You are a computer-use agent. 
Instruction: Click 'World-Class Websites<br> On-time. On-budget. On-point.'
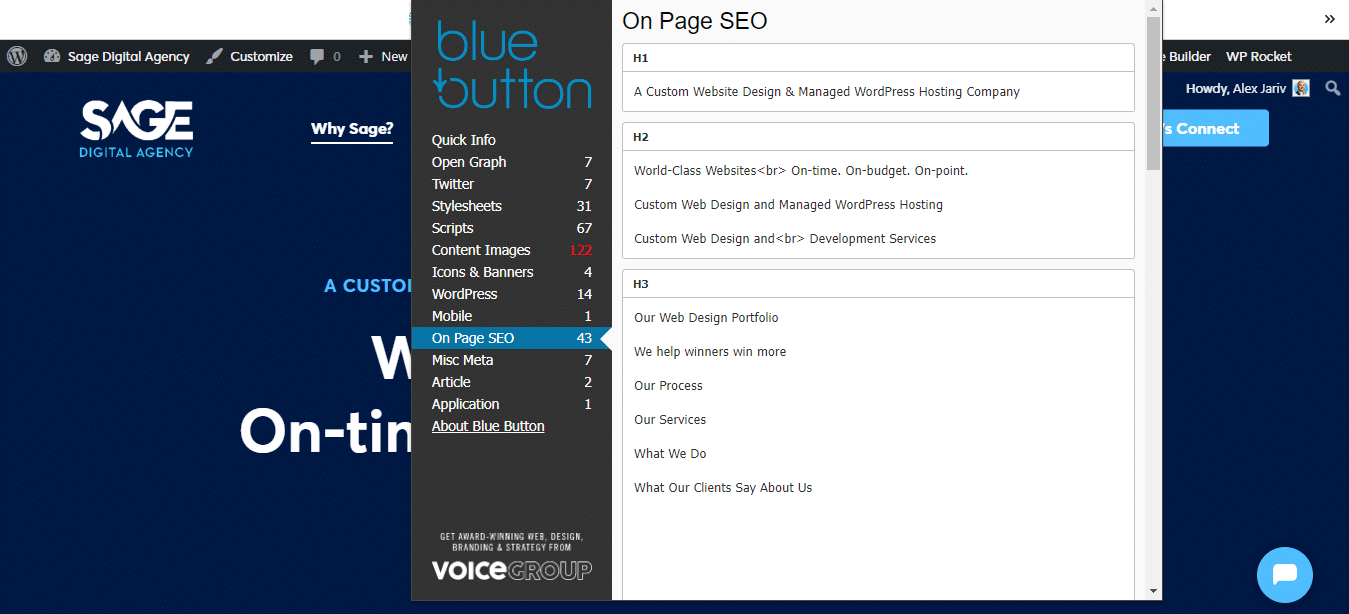pos(801,171)
